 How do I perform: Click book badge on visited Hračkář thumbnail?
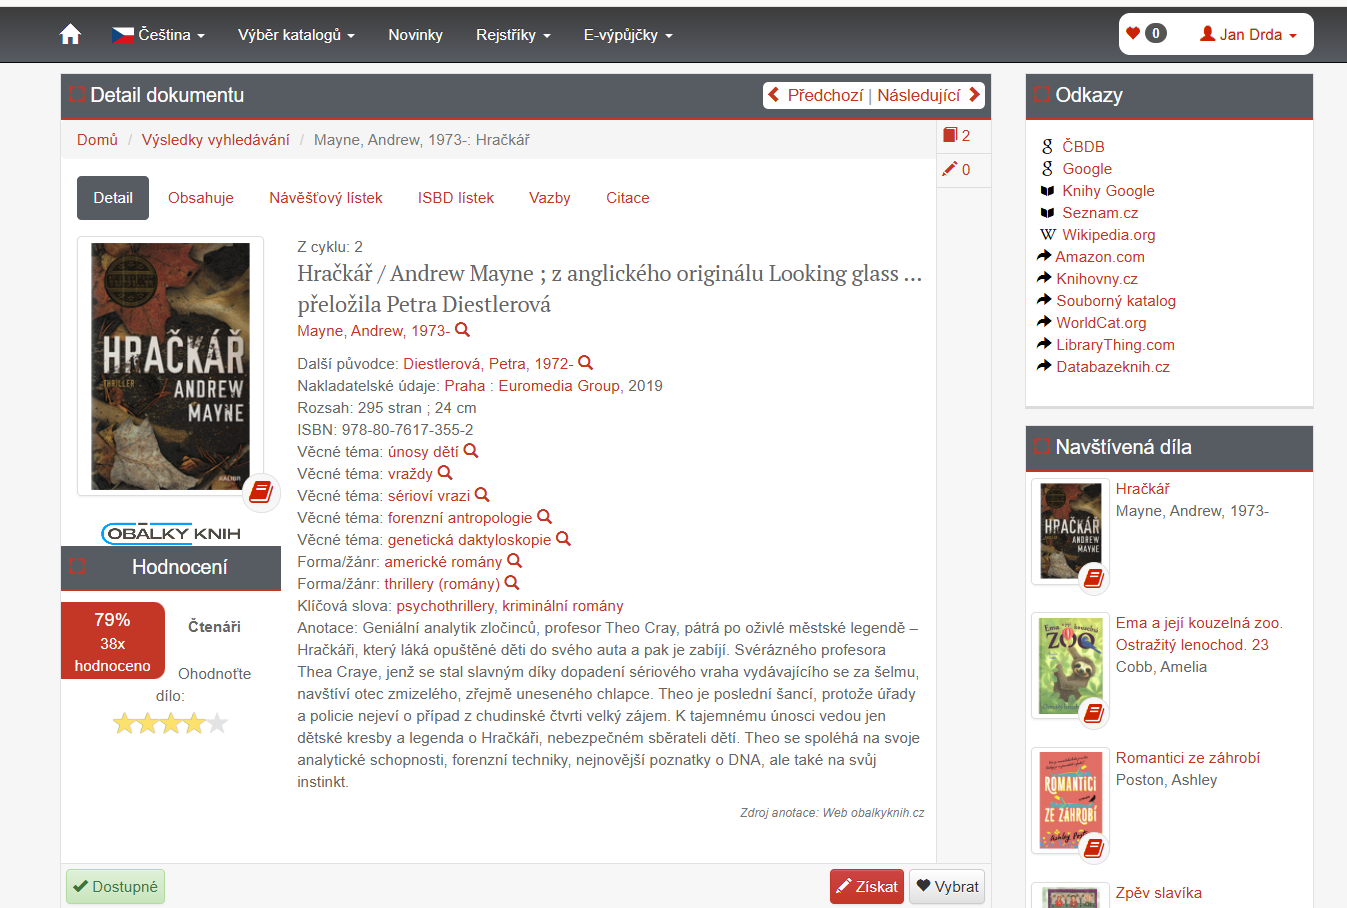point(1094,578)
